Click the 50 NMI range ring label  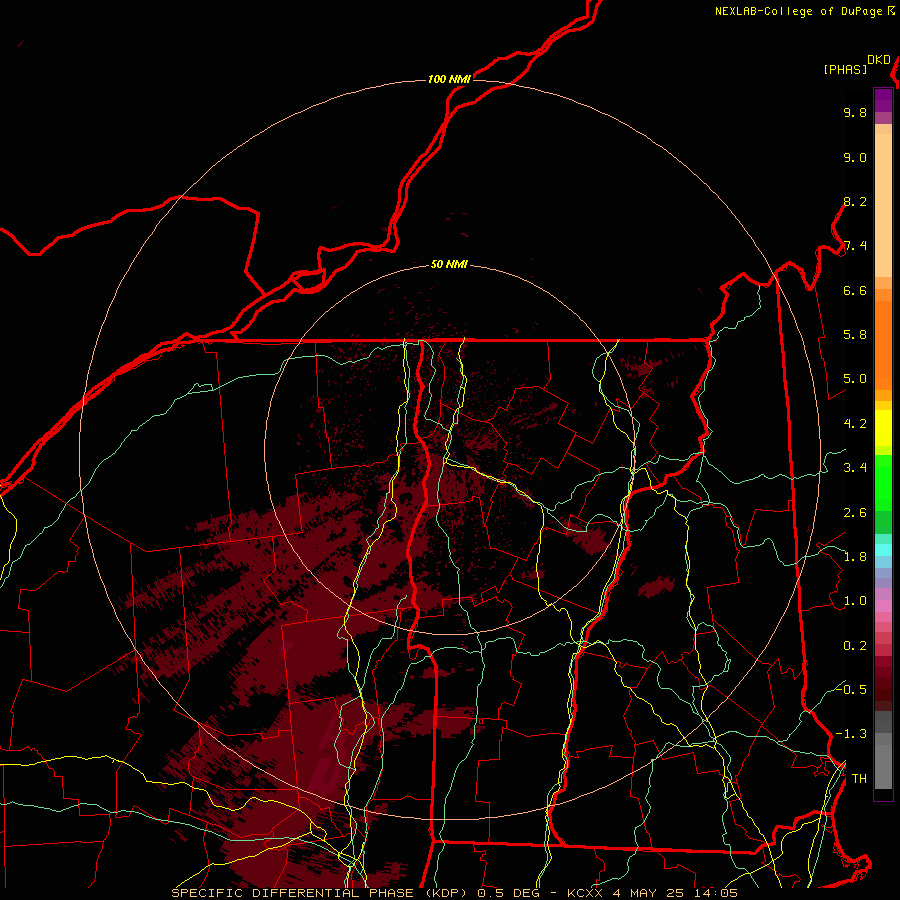[449, 265]
